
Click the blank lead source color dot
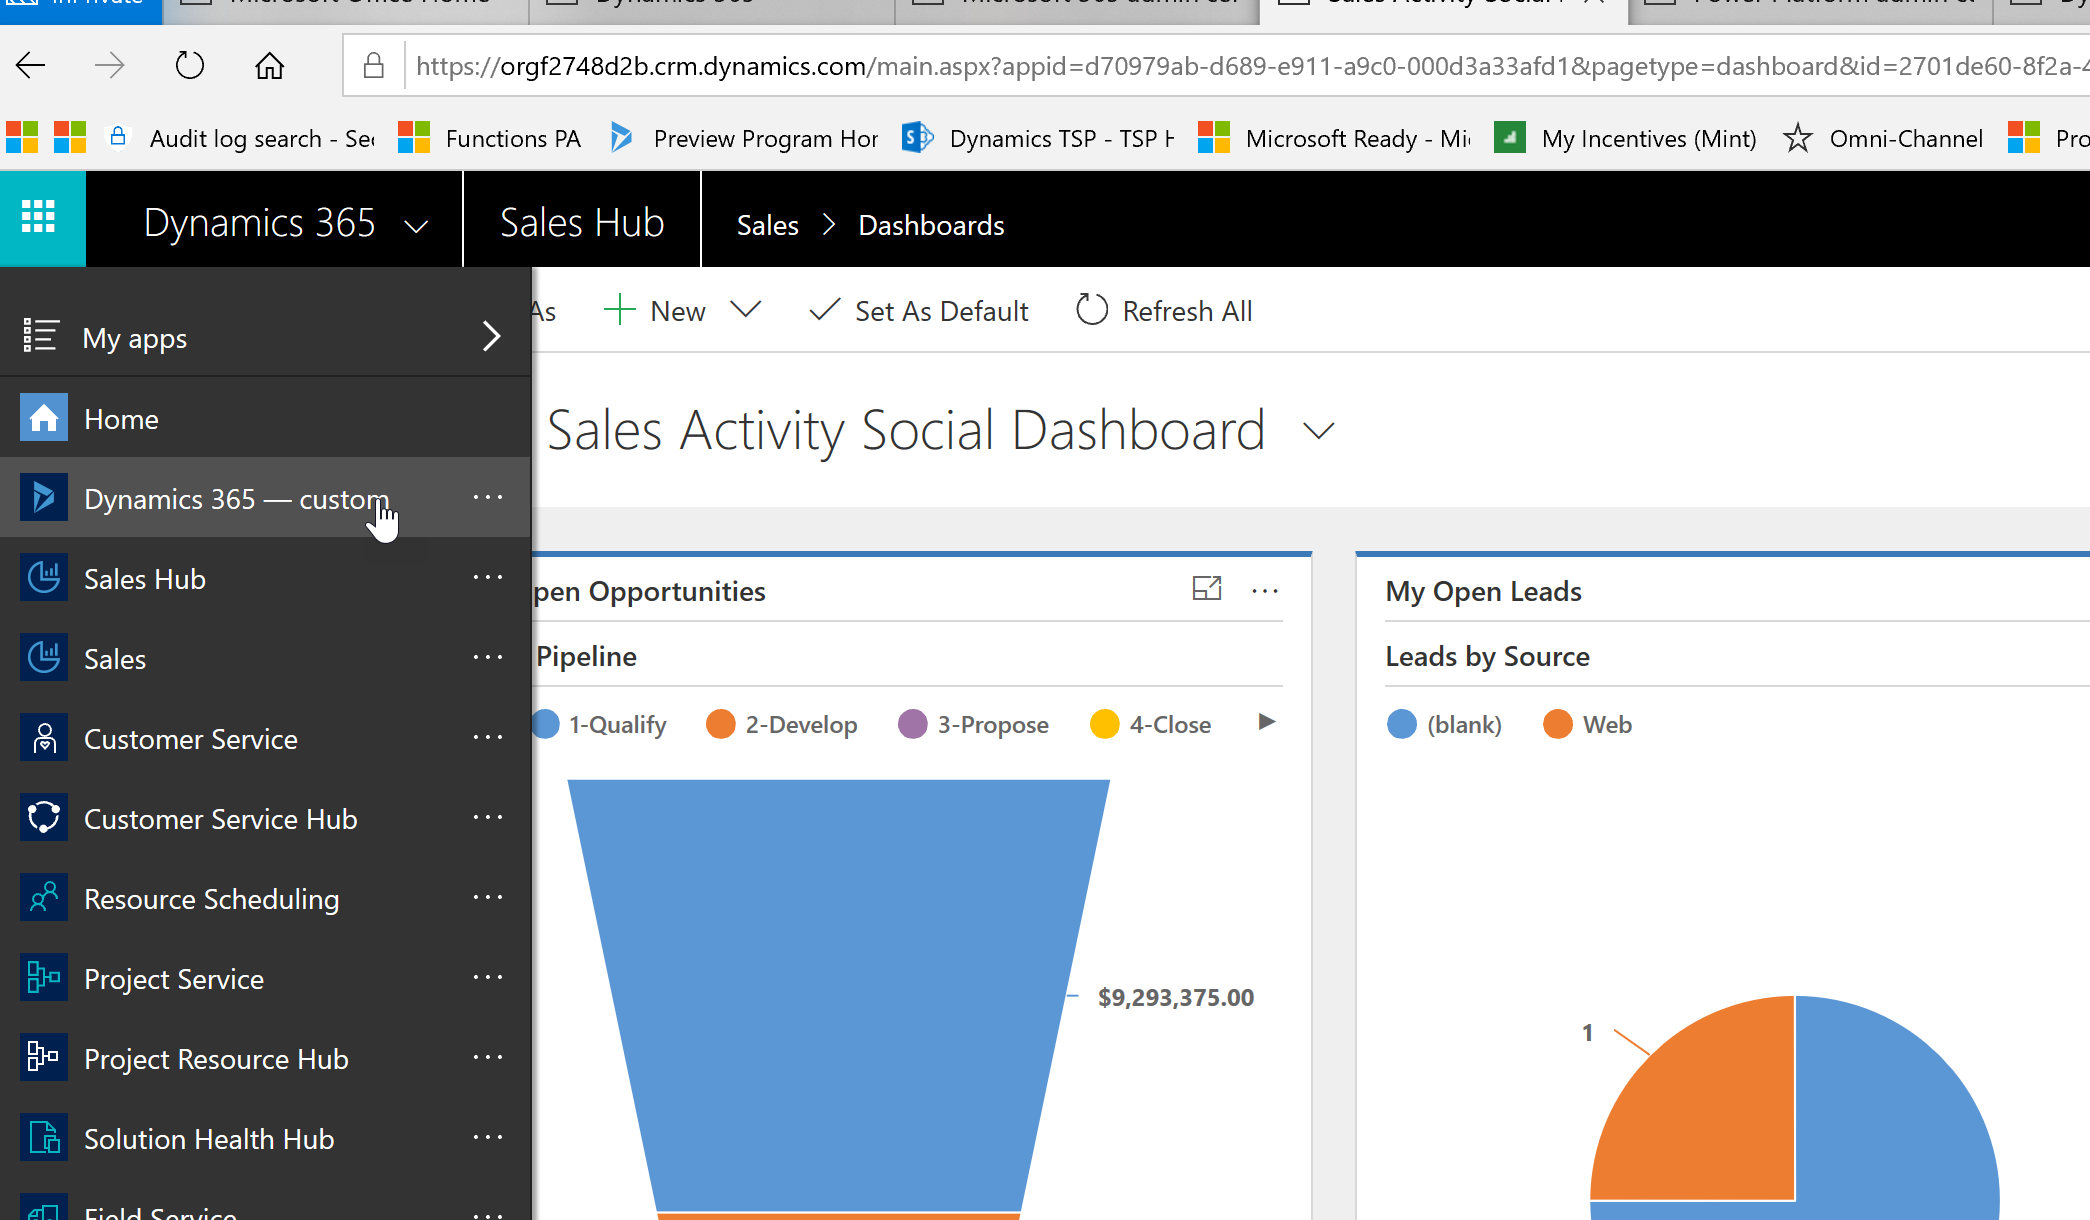[1402, 723]
